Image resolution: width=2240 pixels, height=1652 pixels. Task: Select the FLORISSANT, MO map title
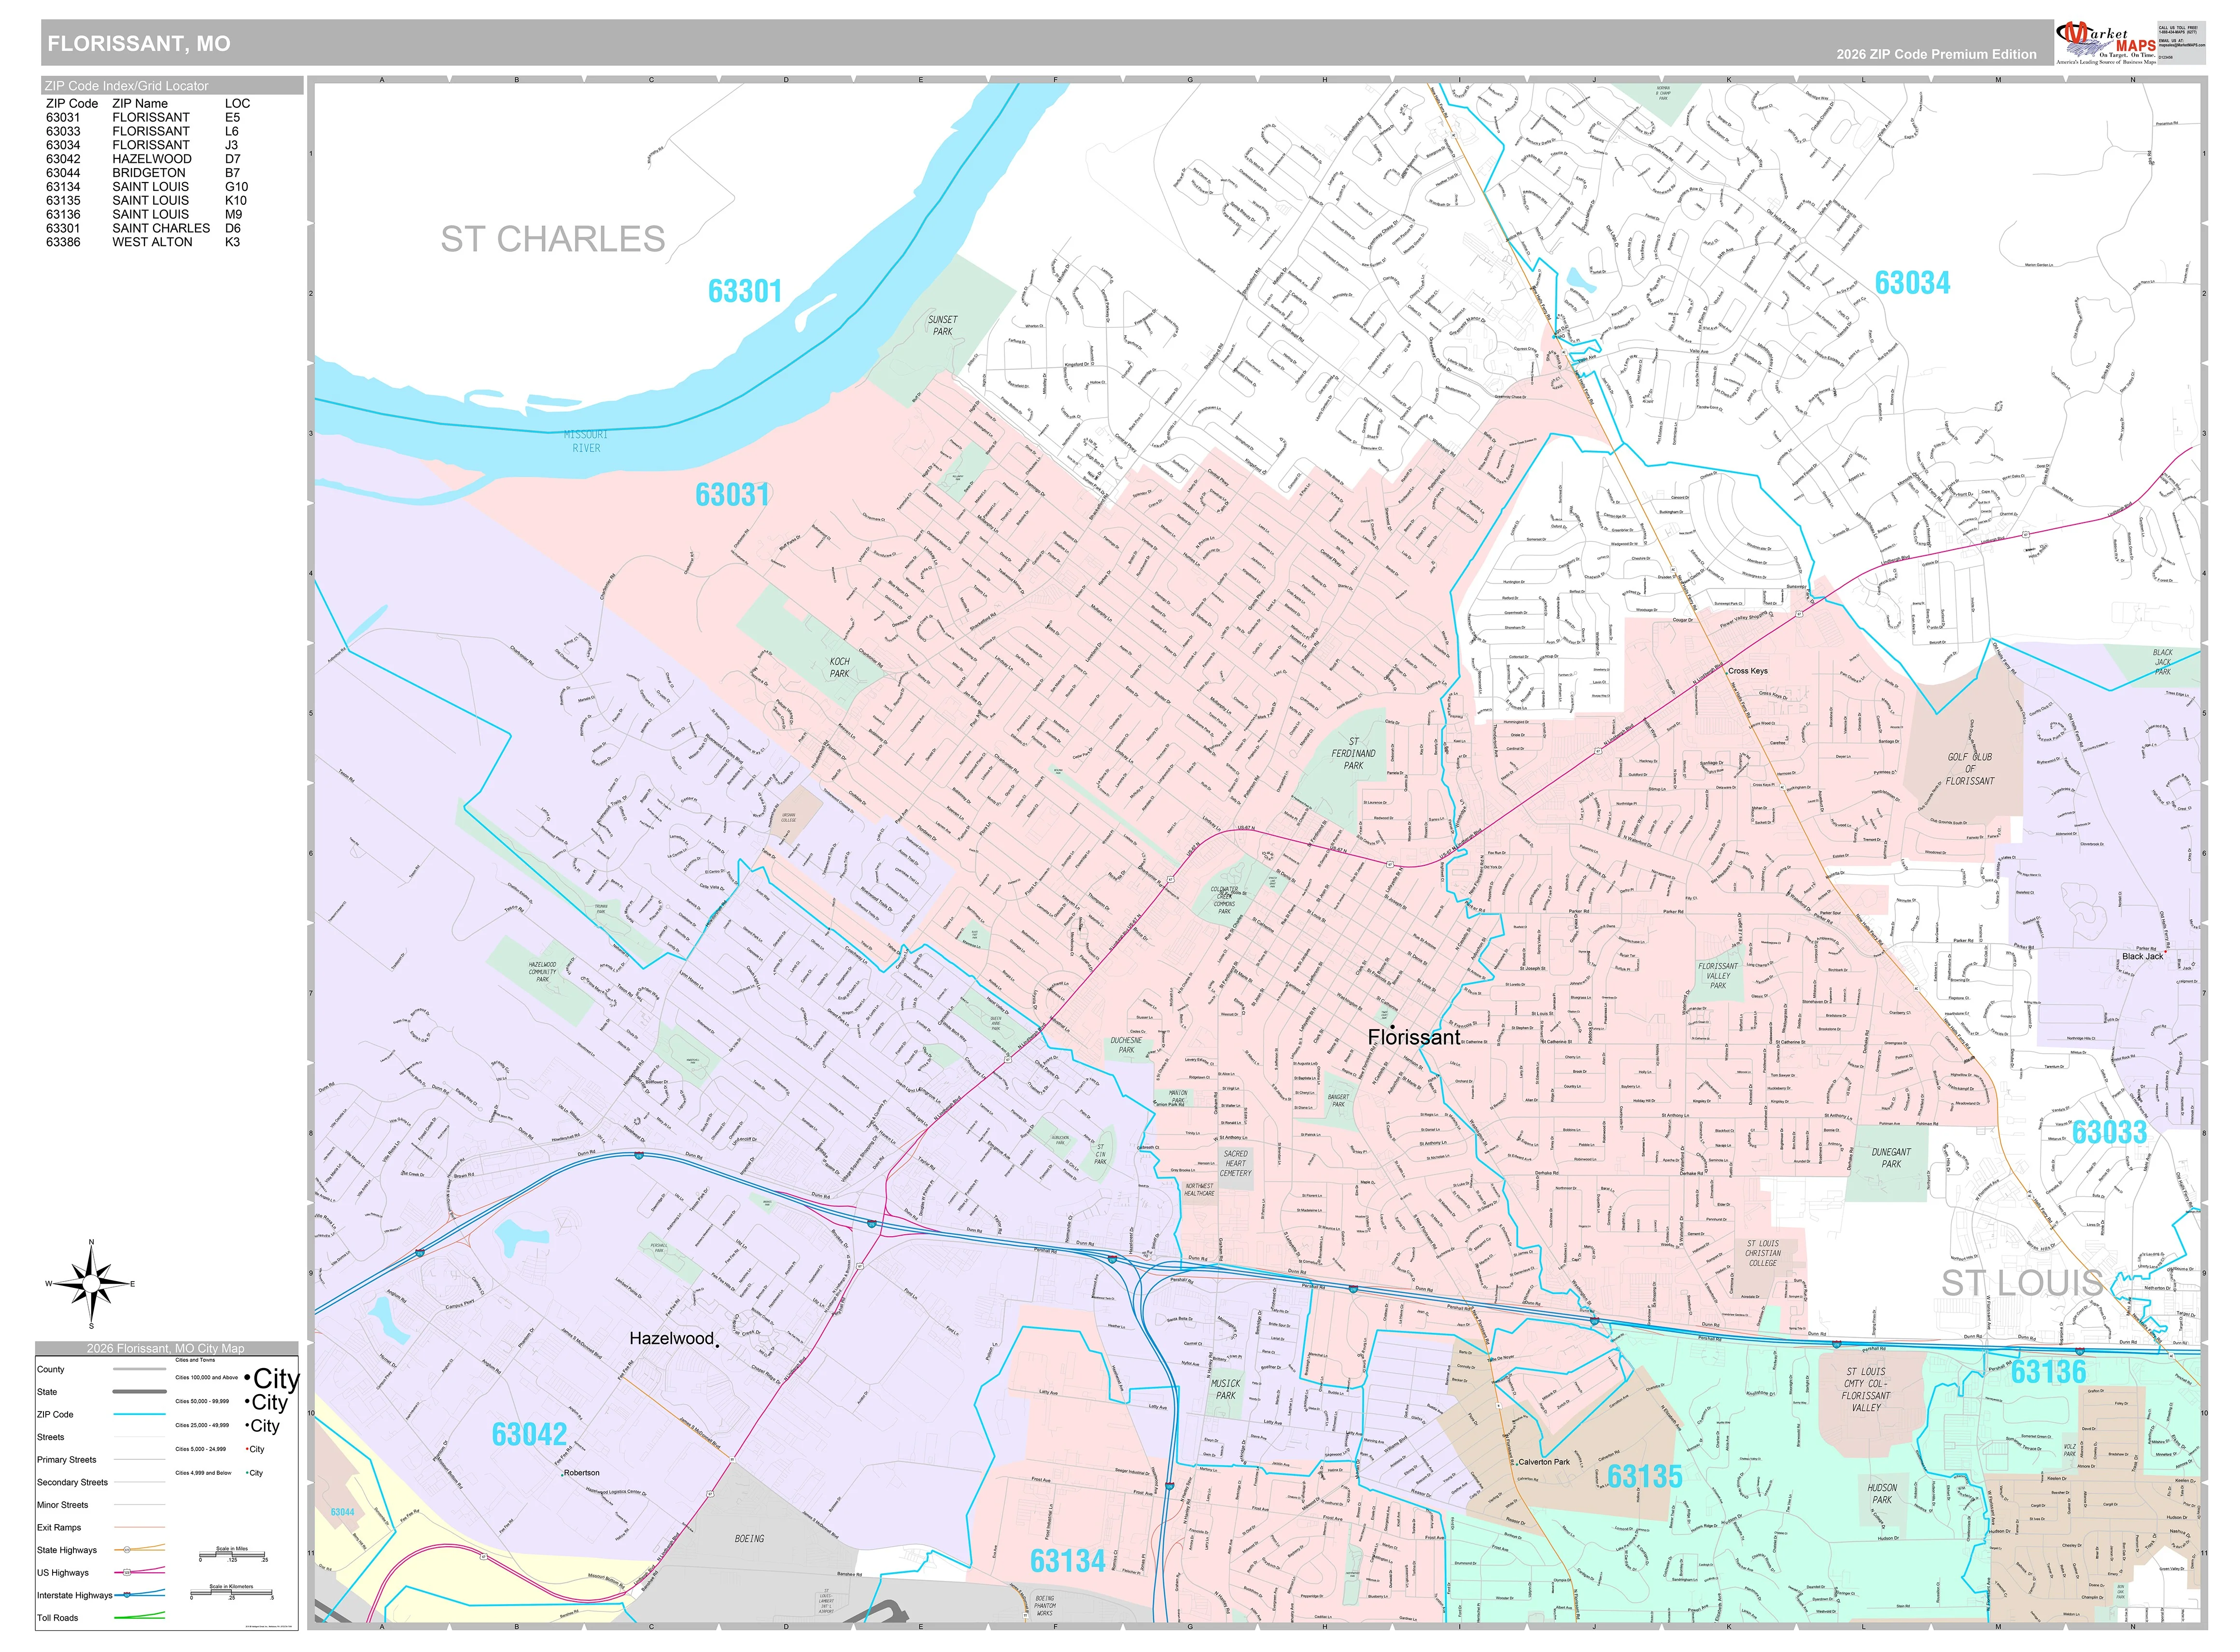point(139,44)
